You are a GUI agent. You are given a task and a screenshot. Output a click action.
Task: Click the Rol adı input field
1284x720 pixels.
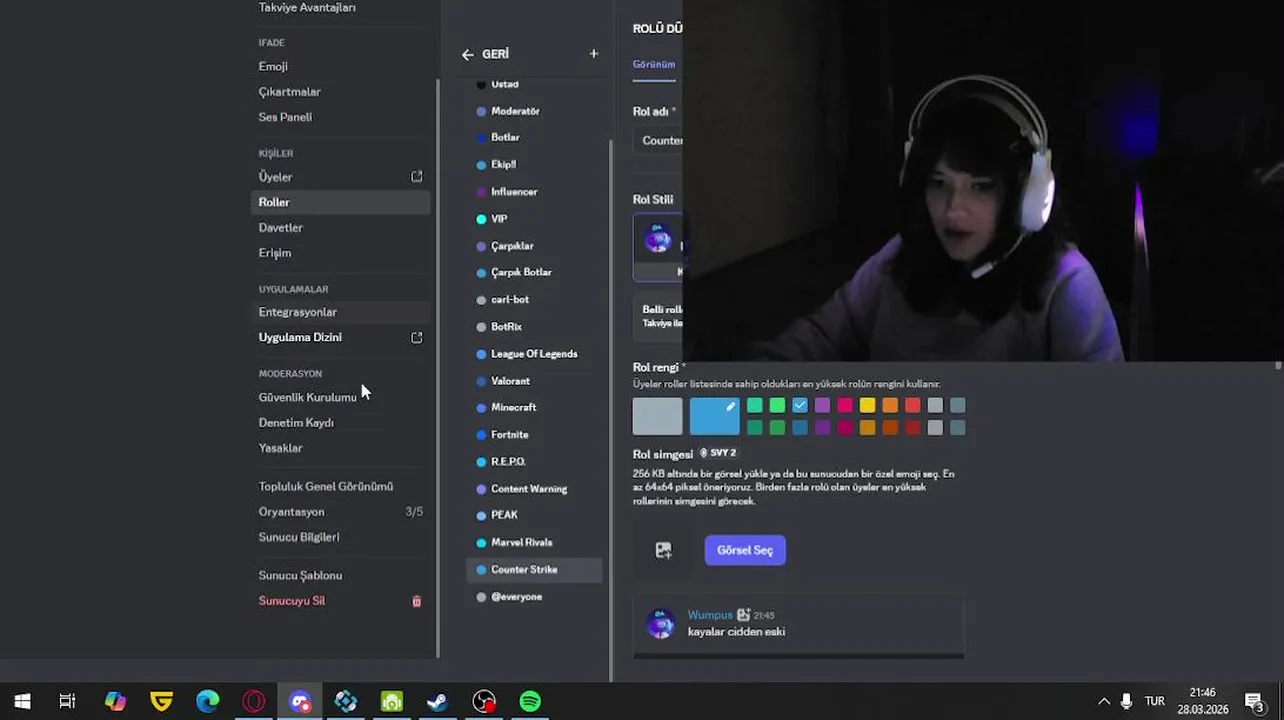click(x=658, y=141)
